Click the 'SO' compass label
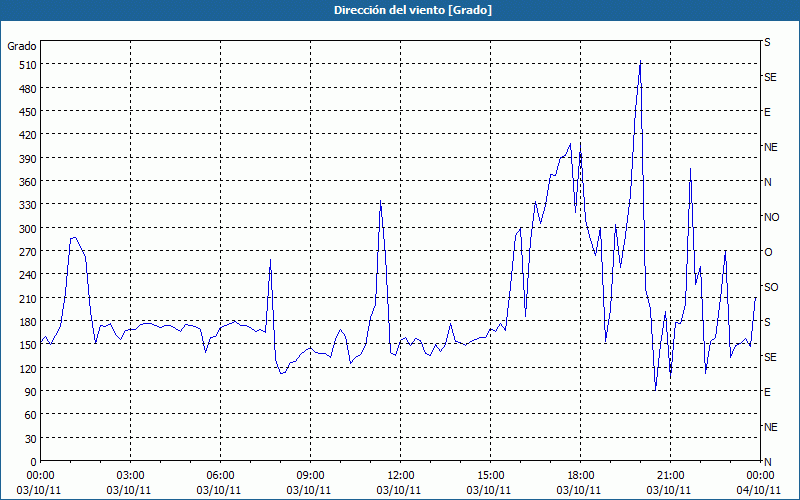The image size is (800, 500). (771, 287)
